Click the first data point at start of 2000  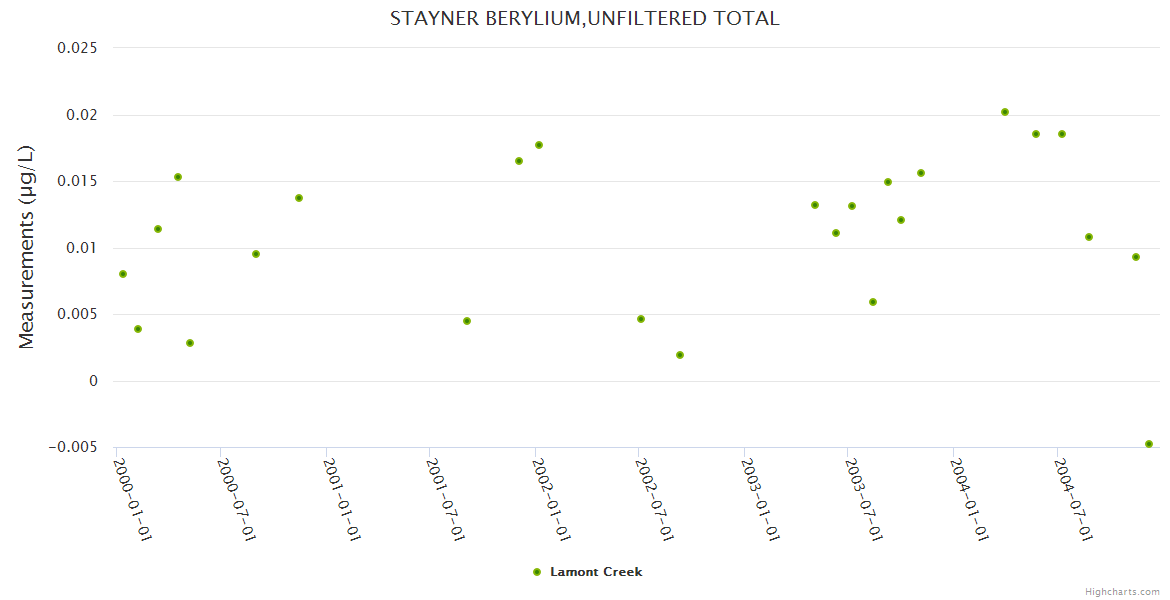point(123,274)
